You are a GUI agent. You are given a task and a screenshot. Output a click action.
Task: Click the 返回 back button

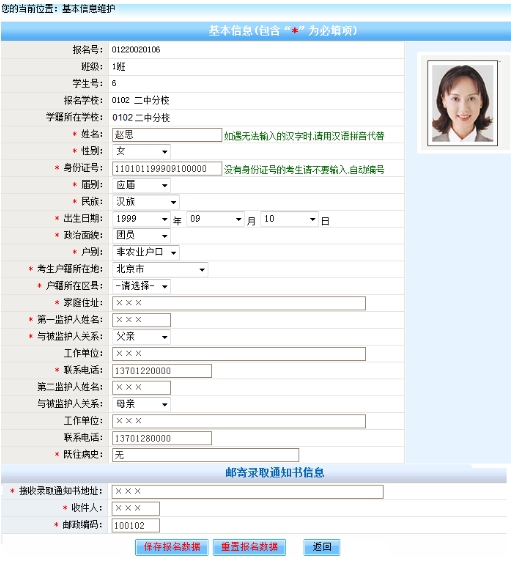(322, 547)
